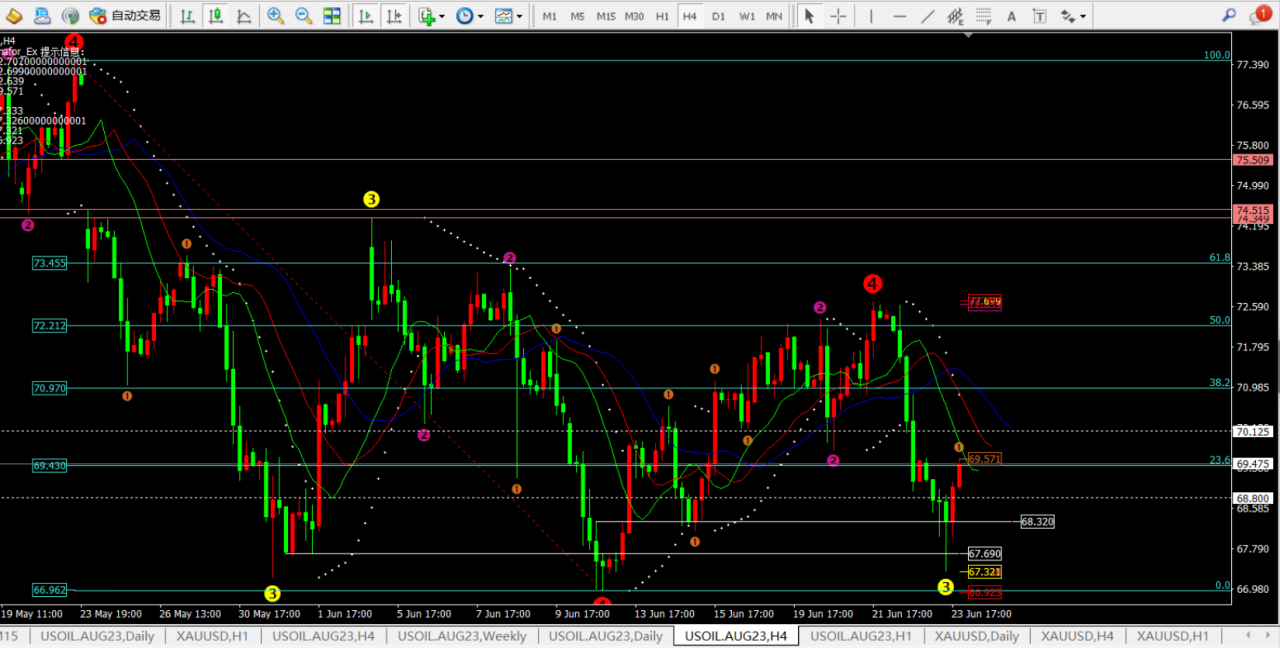Switch to the USOIL.AUG23,H1 tab
Image resolution: width=1280 pixels, height=648 pixels.
861,636
